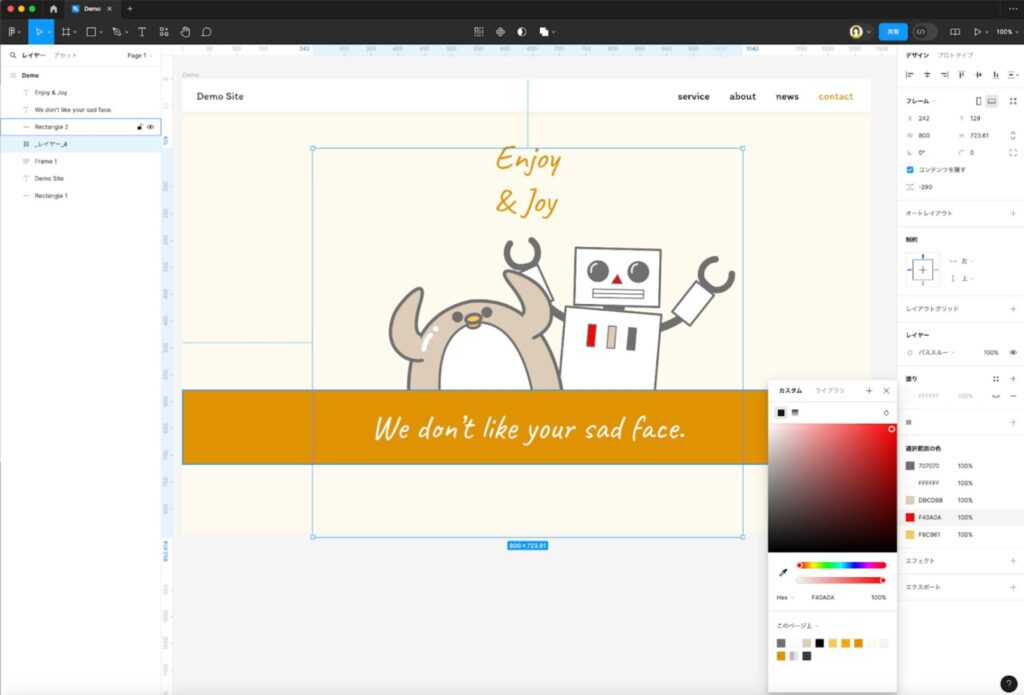Add a layout grid with plus button
Image resolution: width=1024 pixels, height=695 pixels.
coord(1013,309)
